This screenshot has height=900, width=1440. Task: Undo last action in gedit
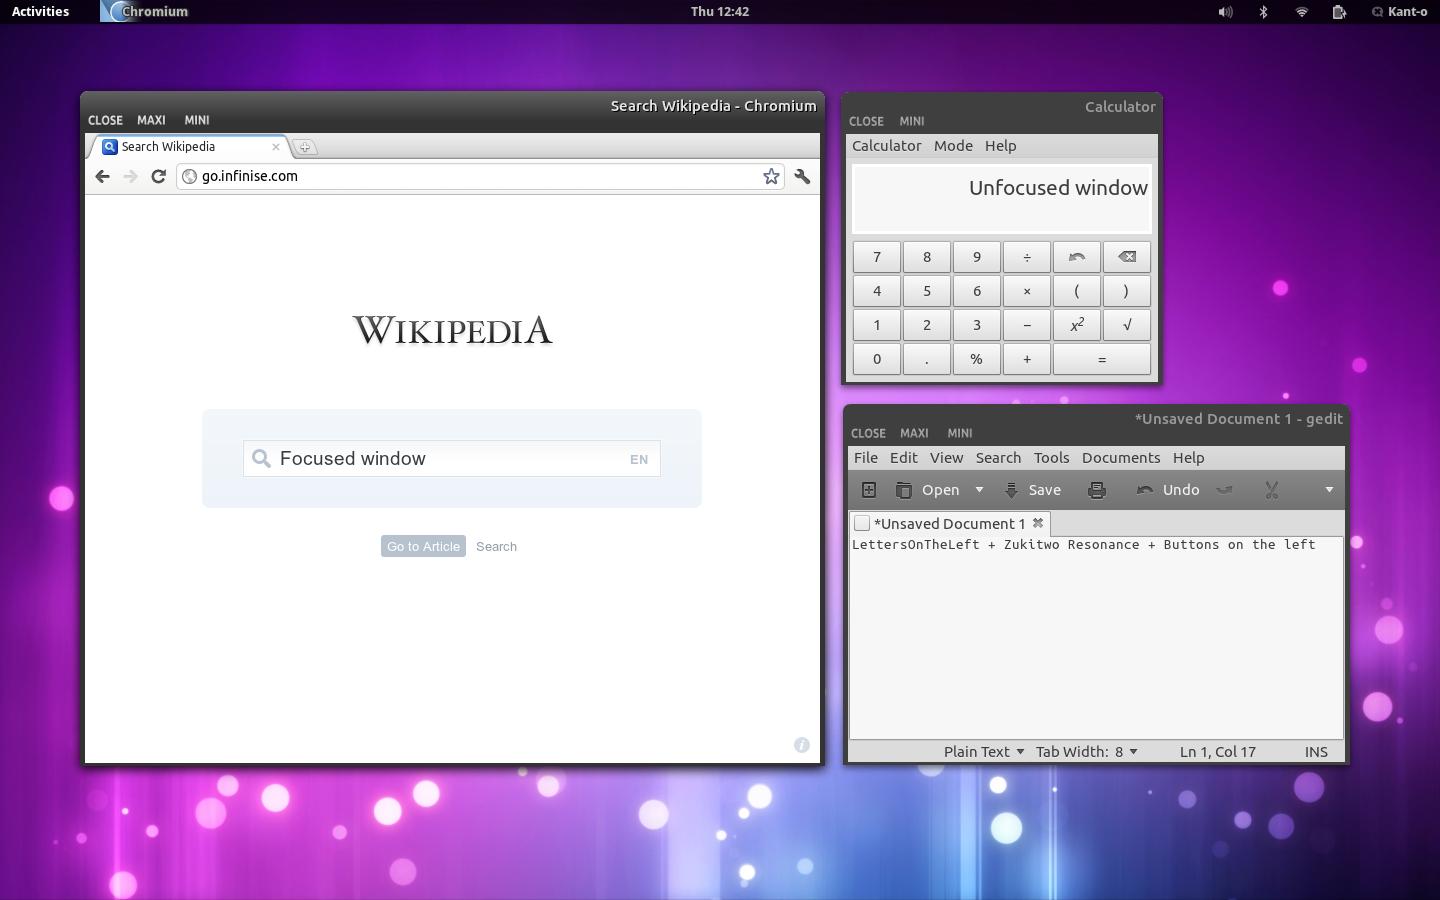tap(1168, 490)
